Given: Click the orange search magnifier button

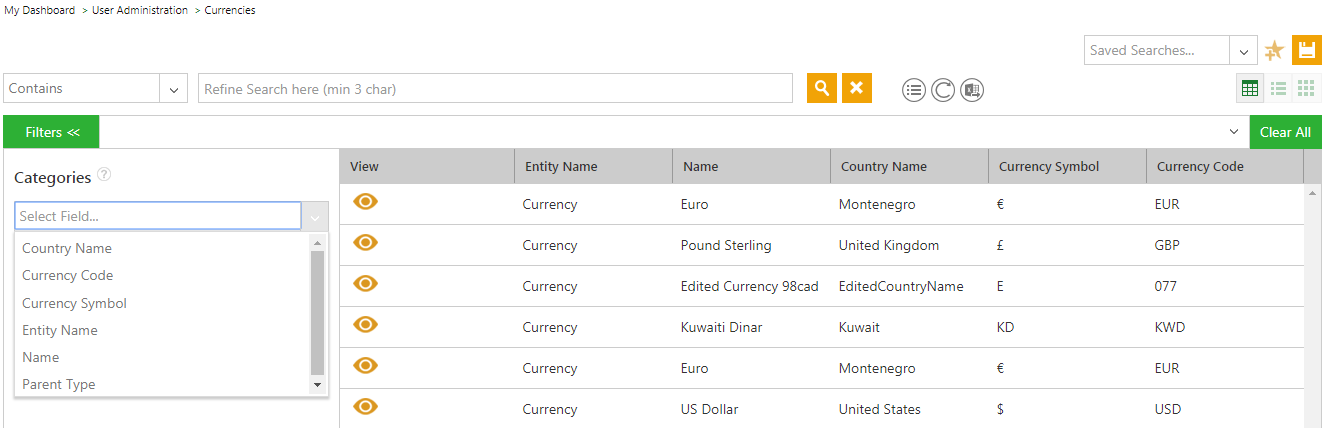Looking at the screenshot, I should click(822, 88).
